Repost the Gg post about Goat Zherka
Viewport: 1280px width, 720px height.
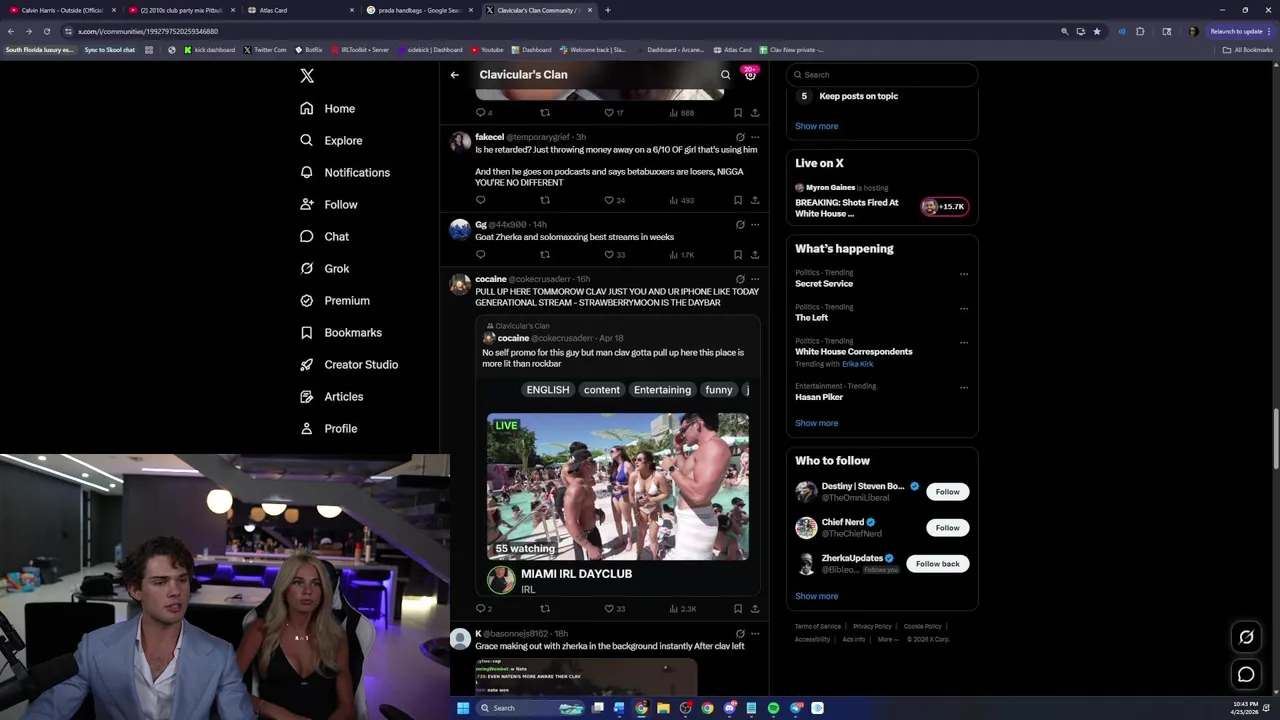[x=545, y=255]
